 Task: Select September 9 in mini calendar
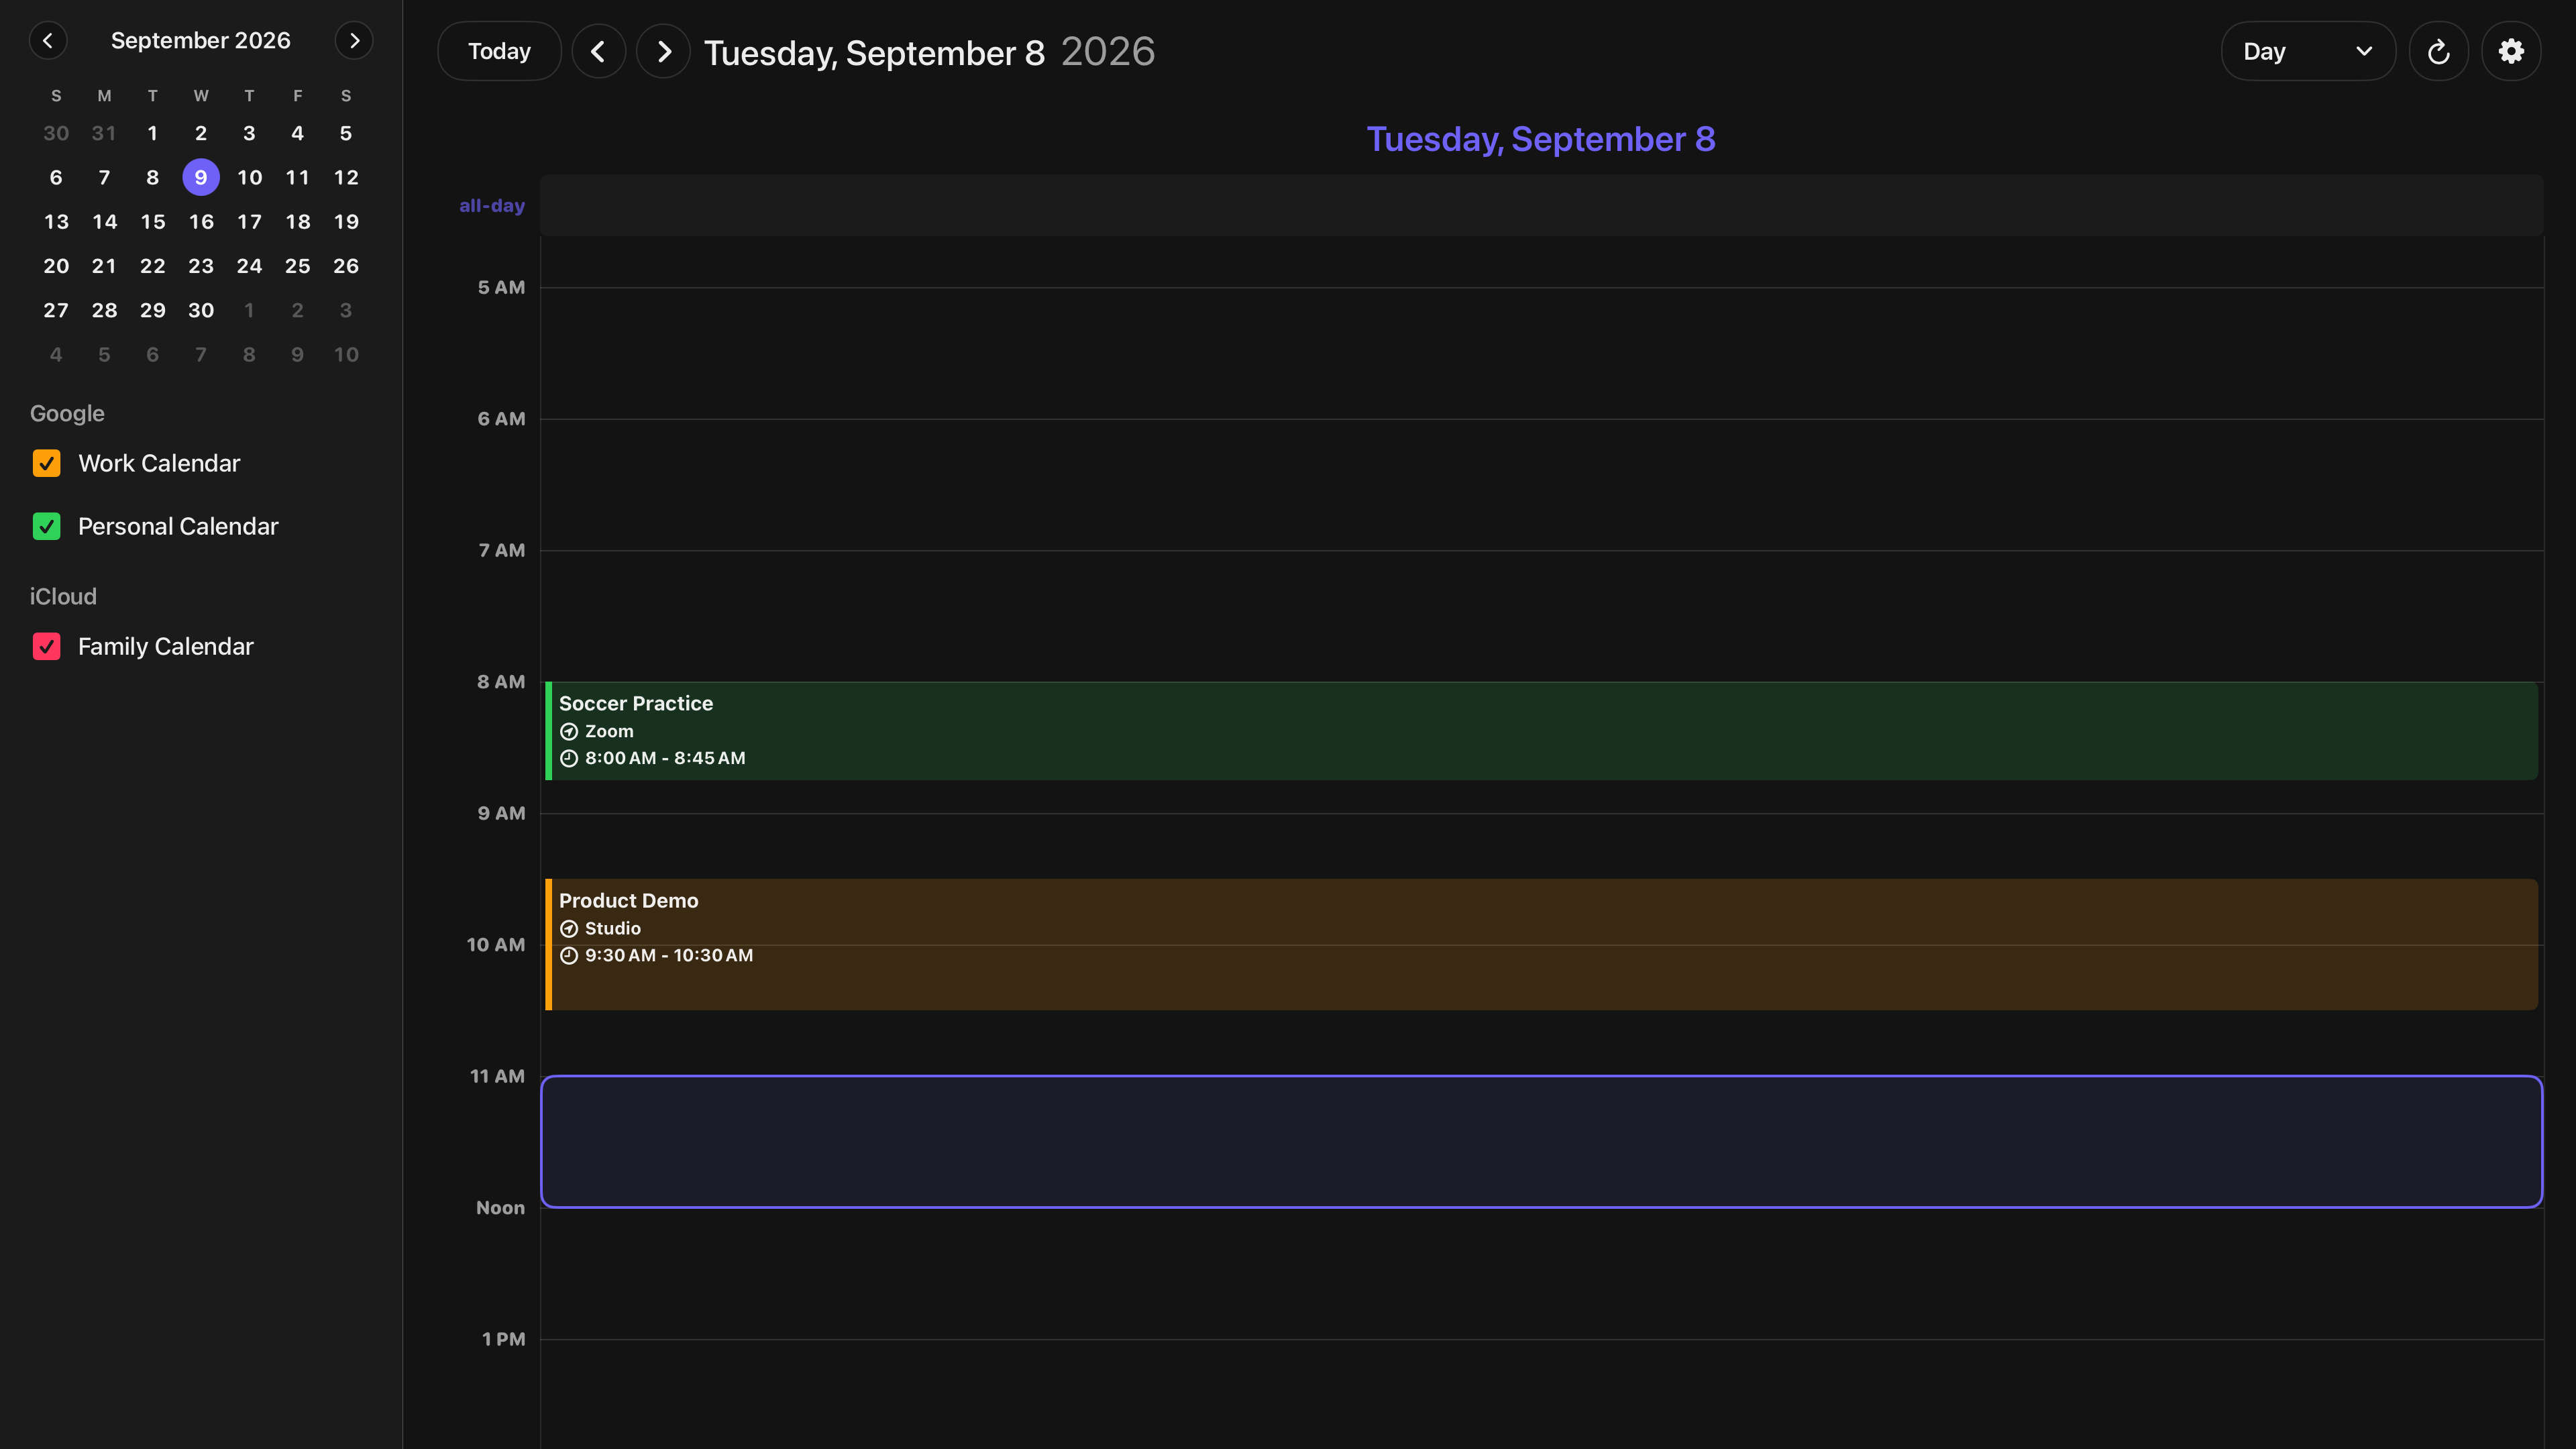coord(201,177)
